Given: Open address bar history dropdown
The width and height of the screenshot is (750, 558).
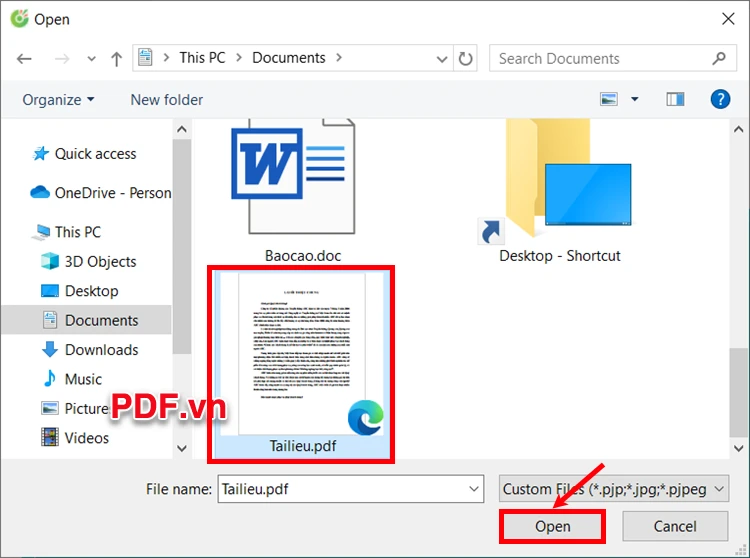Looking at the screenshot, I should 442,59.
